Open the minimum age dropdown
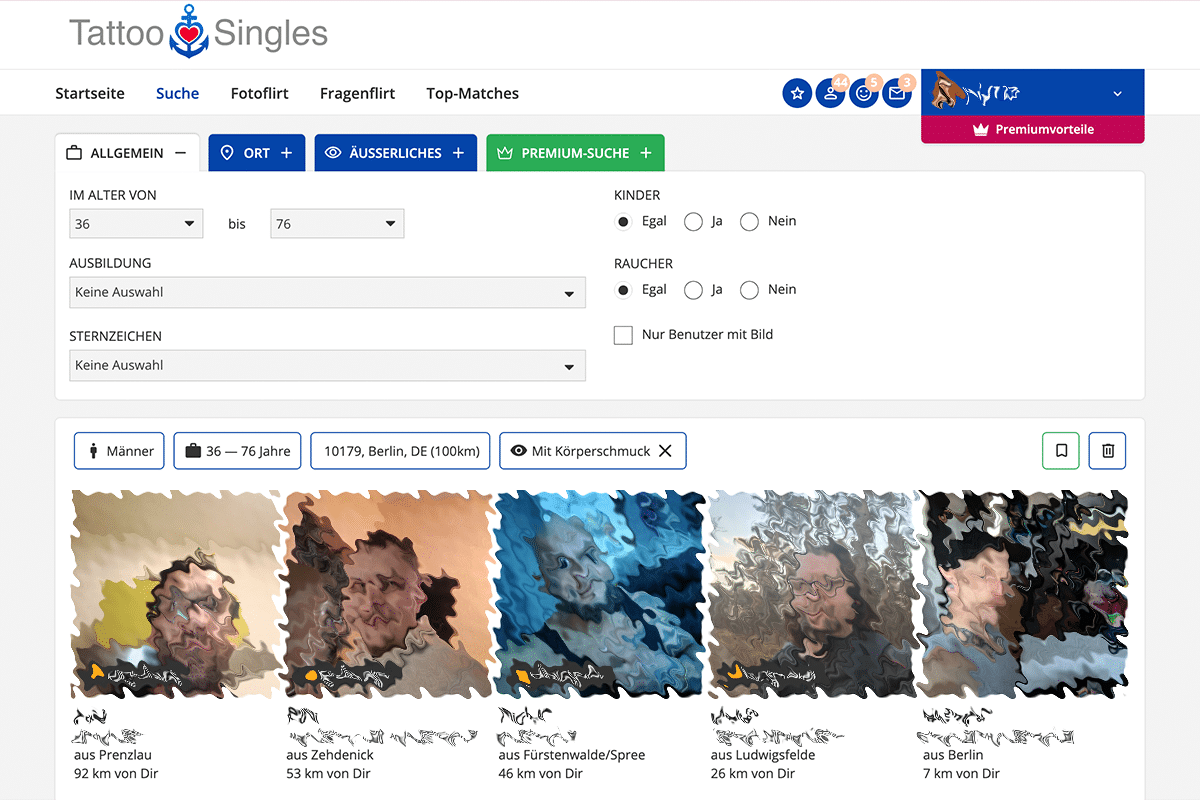Screen dimensions: 1200x800 pos(136,224)
